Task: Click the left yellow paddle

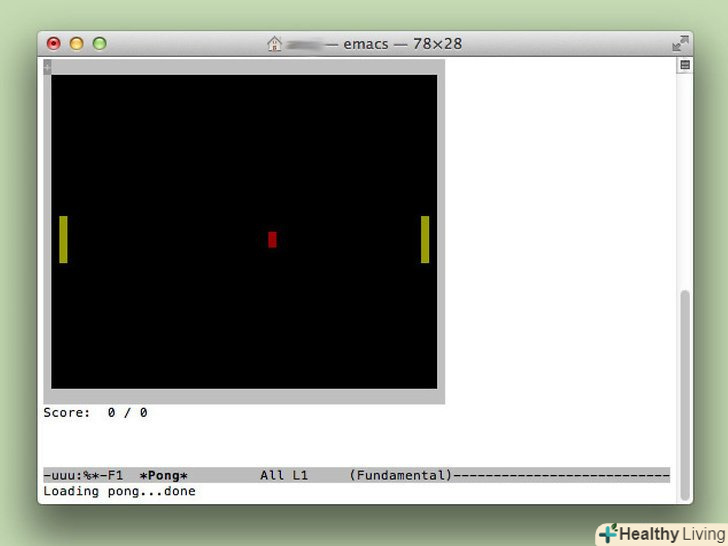Action: 64,240
